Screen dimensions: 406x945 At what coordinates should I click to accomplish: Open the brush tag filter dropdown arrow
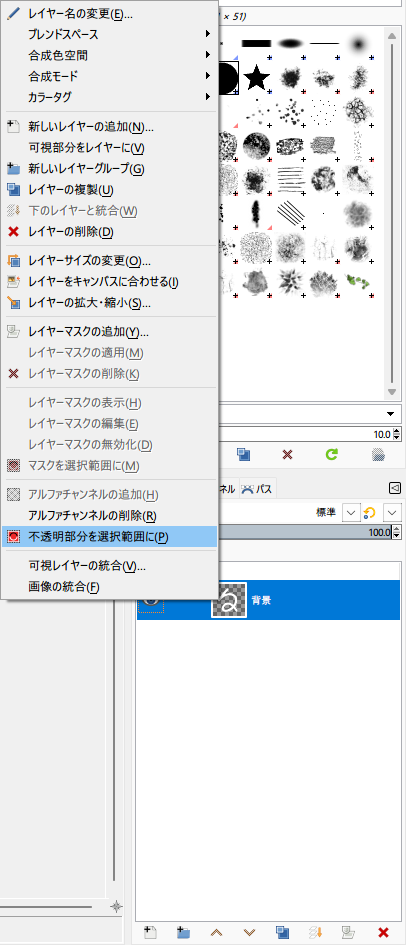click(390, 414)
